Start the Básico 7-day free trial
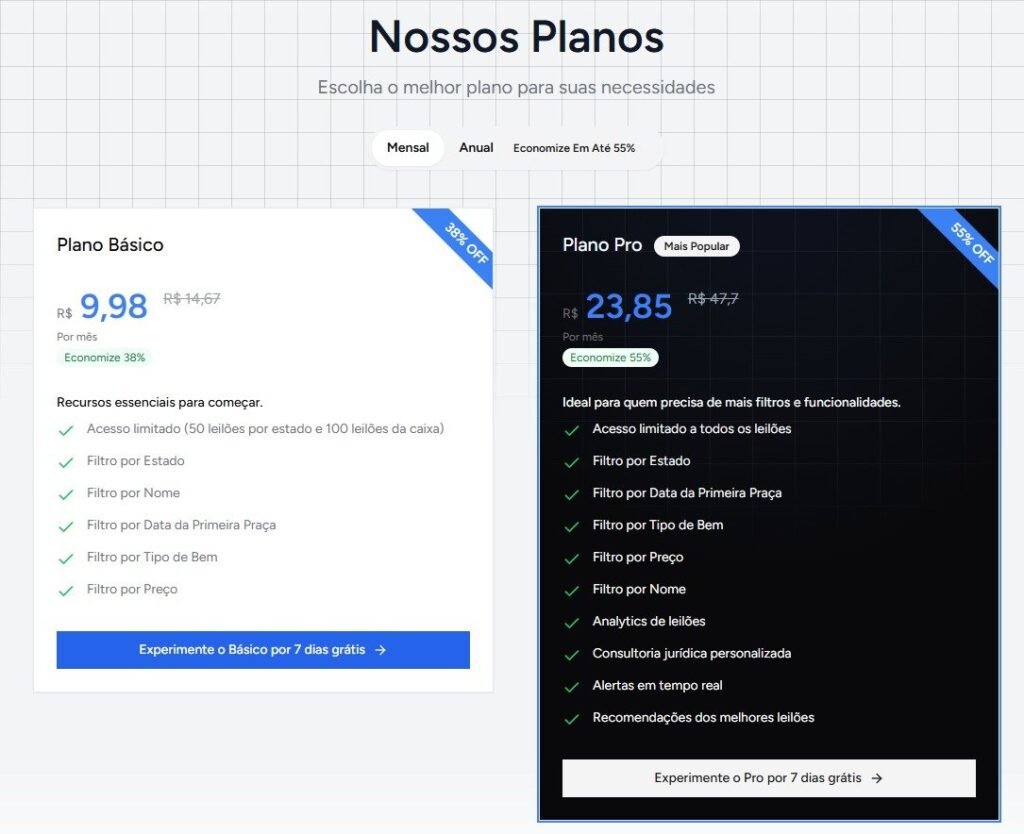 click(263, 650)
